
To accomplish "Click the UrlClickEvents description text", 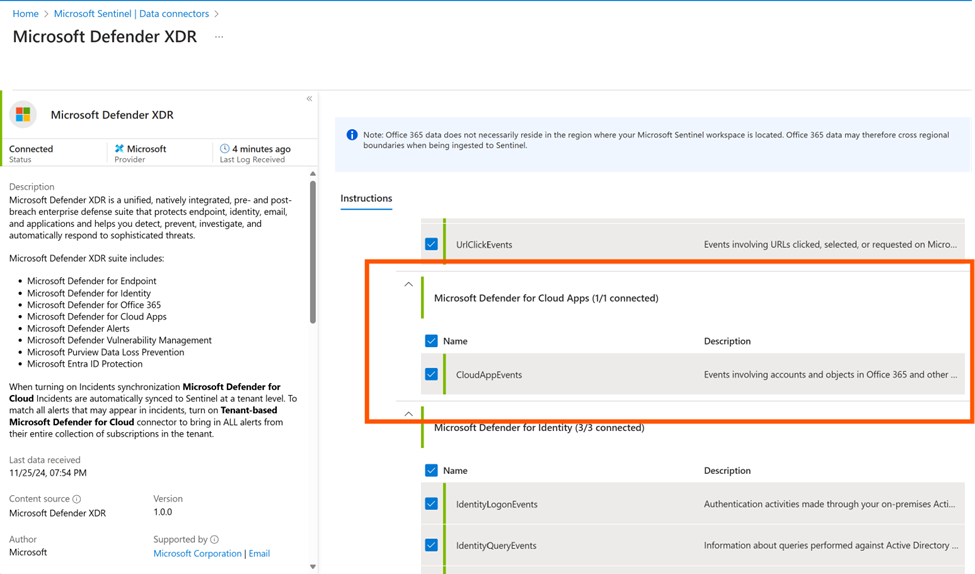I will click(x=830, y=244).
